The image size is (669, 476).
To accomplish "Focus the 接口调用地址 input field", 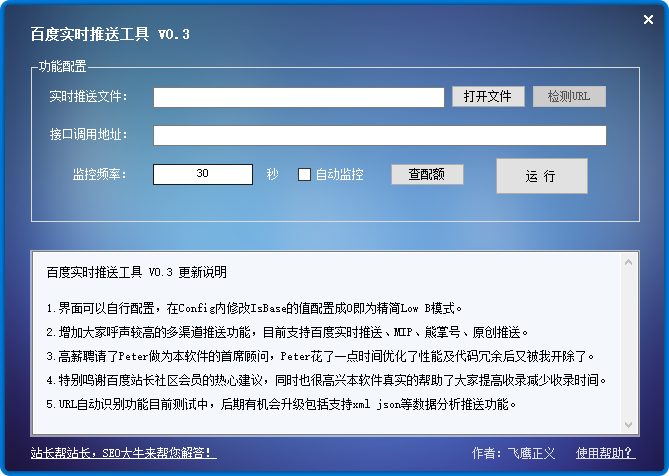I will (x=380, y=135).
